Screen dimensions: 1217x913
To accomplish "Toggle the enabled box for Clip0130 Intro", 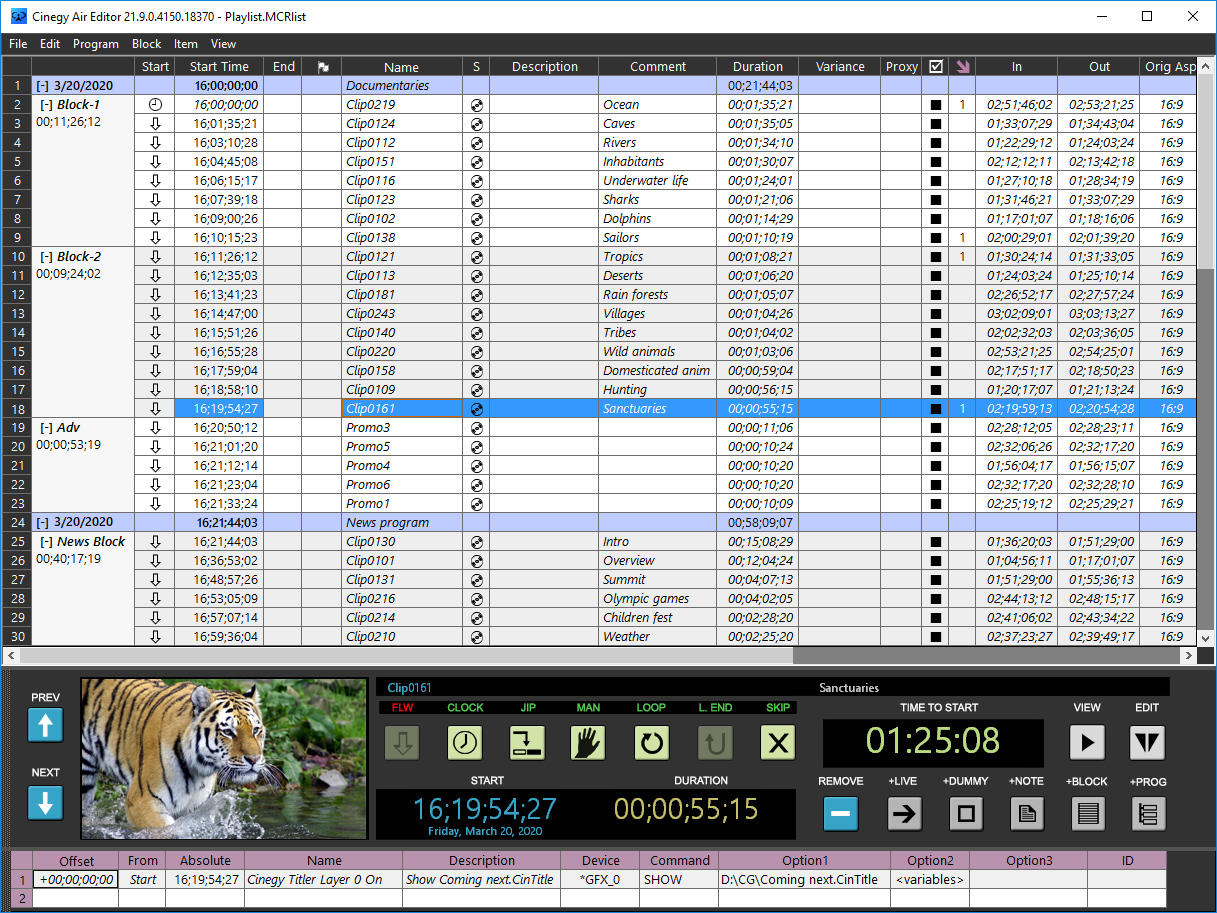I will [x=936, y=542].
